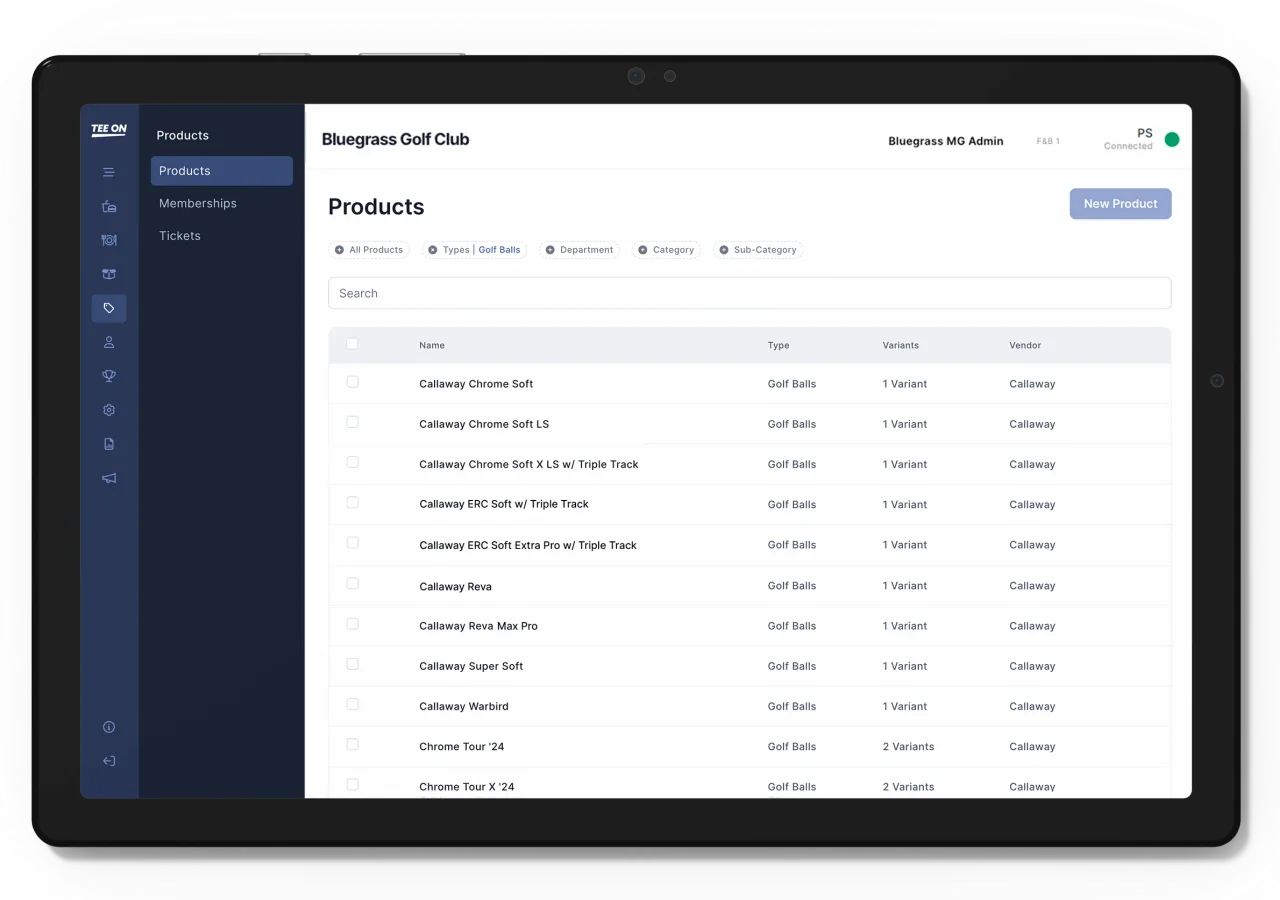The image size is (1280, 900).
Task: Tick the Callaway Reva Max Pro checkbox
Action: (352, 623)
